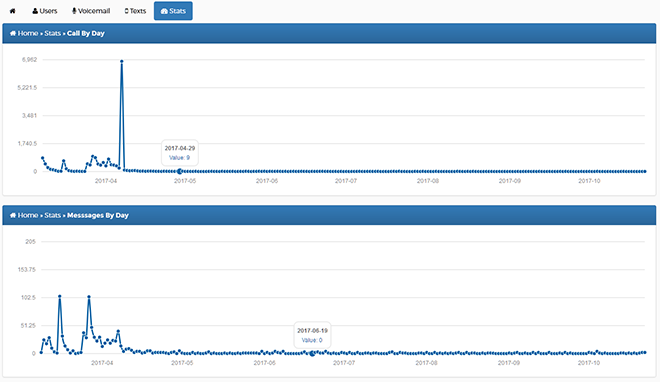Viewport: 660px width, 382px height.
Task: Click the 51.25 y-axis label
Action: (29, 326)
